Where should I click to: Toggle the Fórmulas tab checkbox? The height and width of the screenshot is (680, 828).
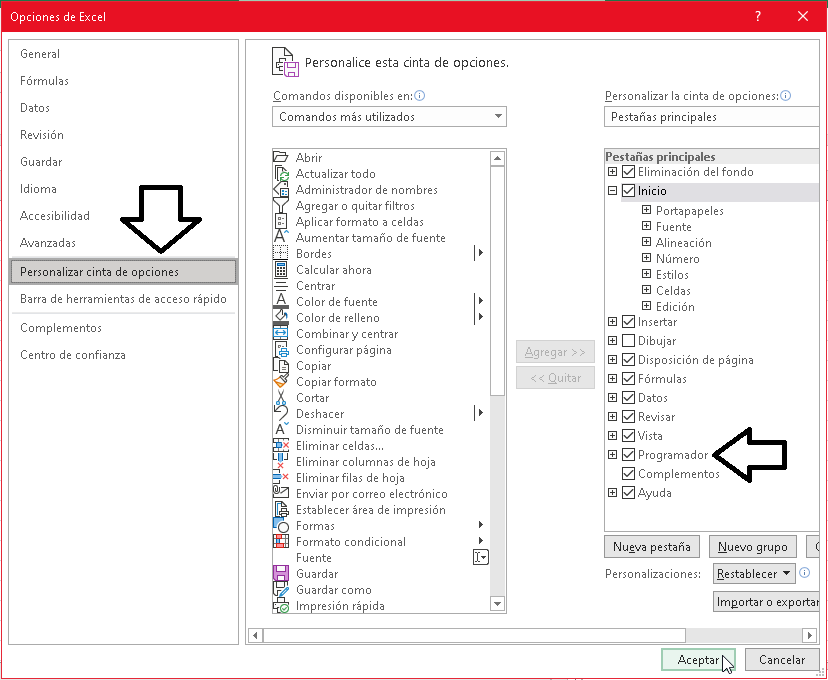coord(628,379)
